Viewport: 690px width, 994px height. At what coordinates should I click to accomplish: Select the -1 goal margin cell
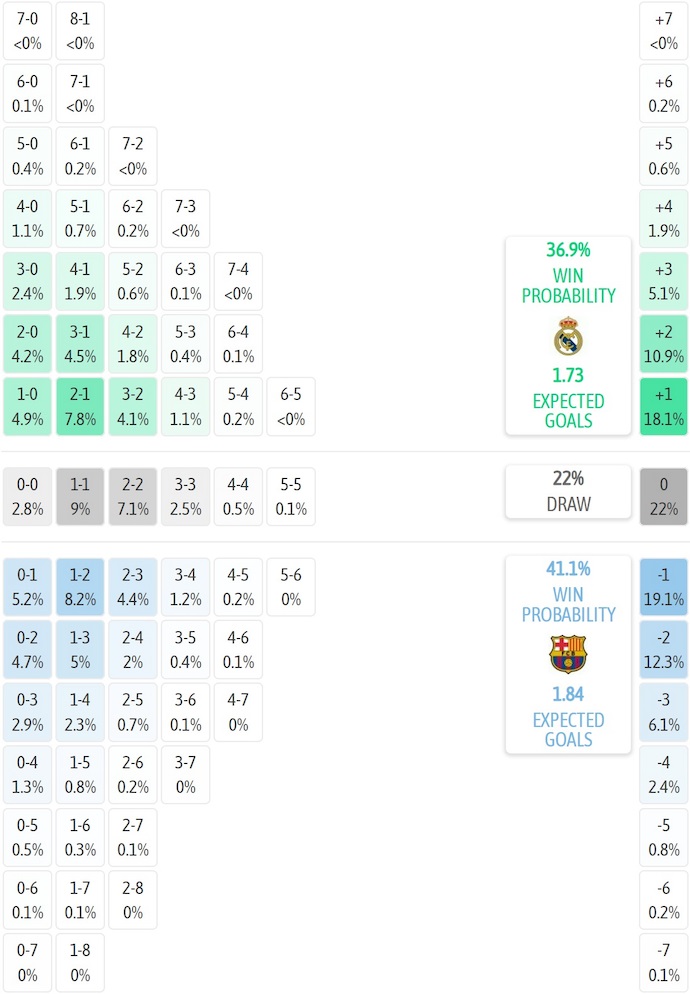pyautogui.click(x=664, y=587)
